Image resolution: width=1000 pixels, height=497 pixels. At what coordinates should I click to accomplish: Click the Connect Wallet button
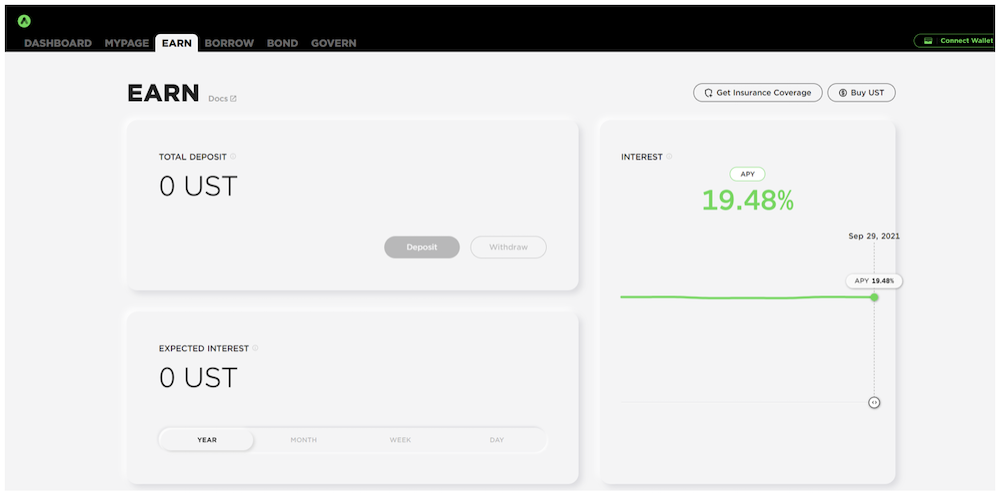[956, 41]
